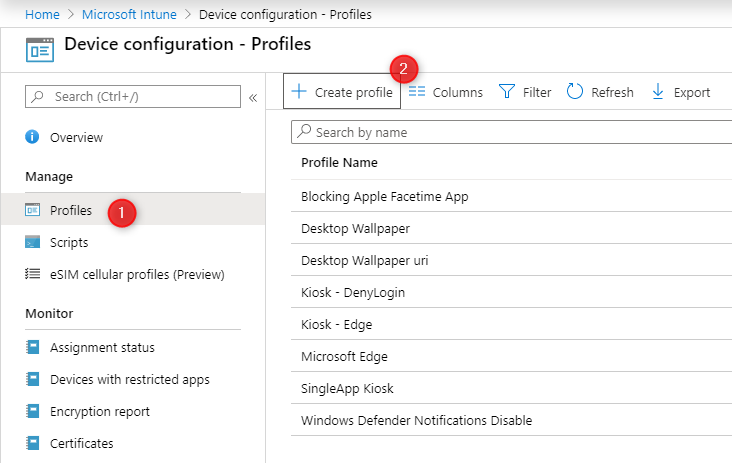Image resolution: width=732 pixels, height=463 pixels.
Task: Focus the Search by name field
Action: coord(512,132)
